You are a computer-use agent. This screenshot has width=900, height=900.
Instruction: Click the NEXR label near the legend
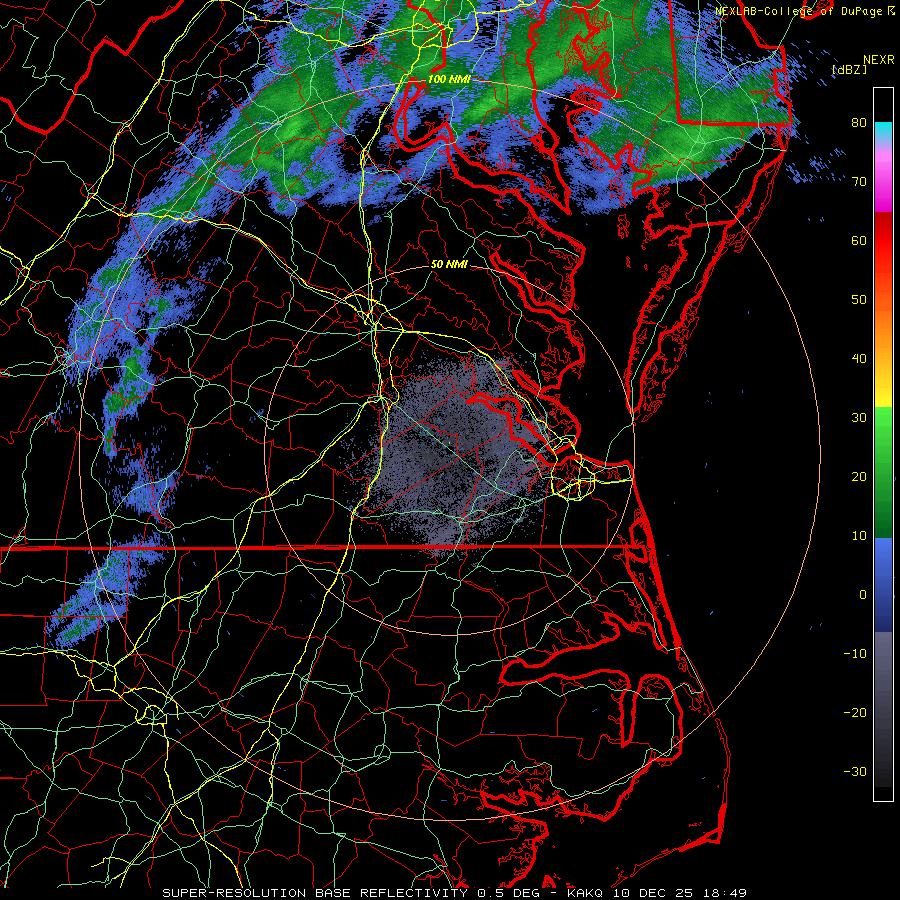(x=879, y=60)
